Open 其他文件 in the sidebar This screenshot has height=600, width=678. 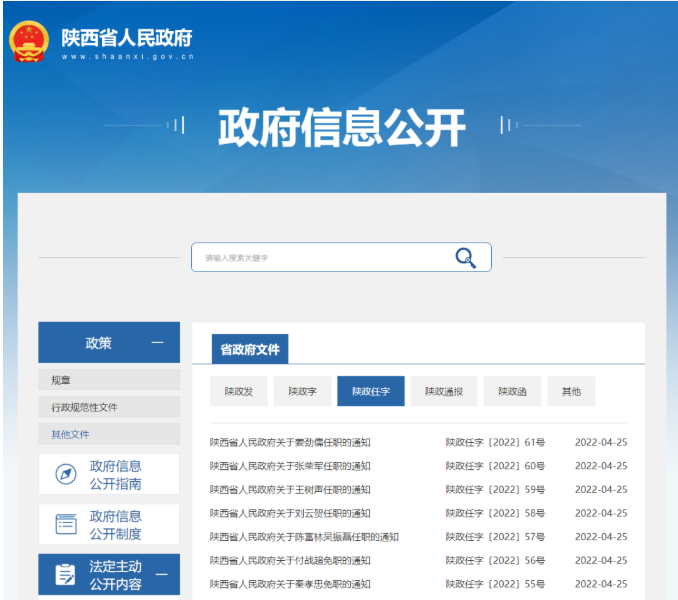pyautogui.click(x=109, y=434)
